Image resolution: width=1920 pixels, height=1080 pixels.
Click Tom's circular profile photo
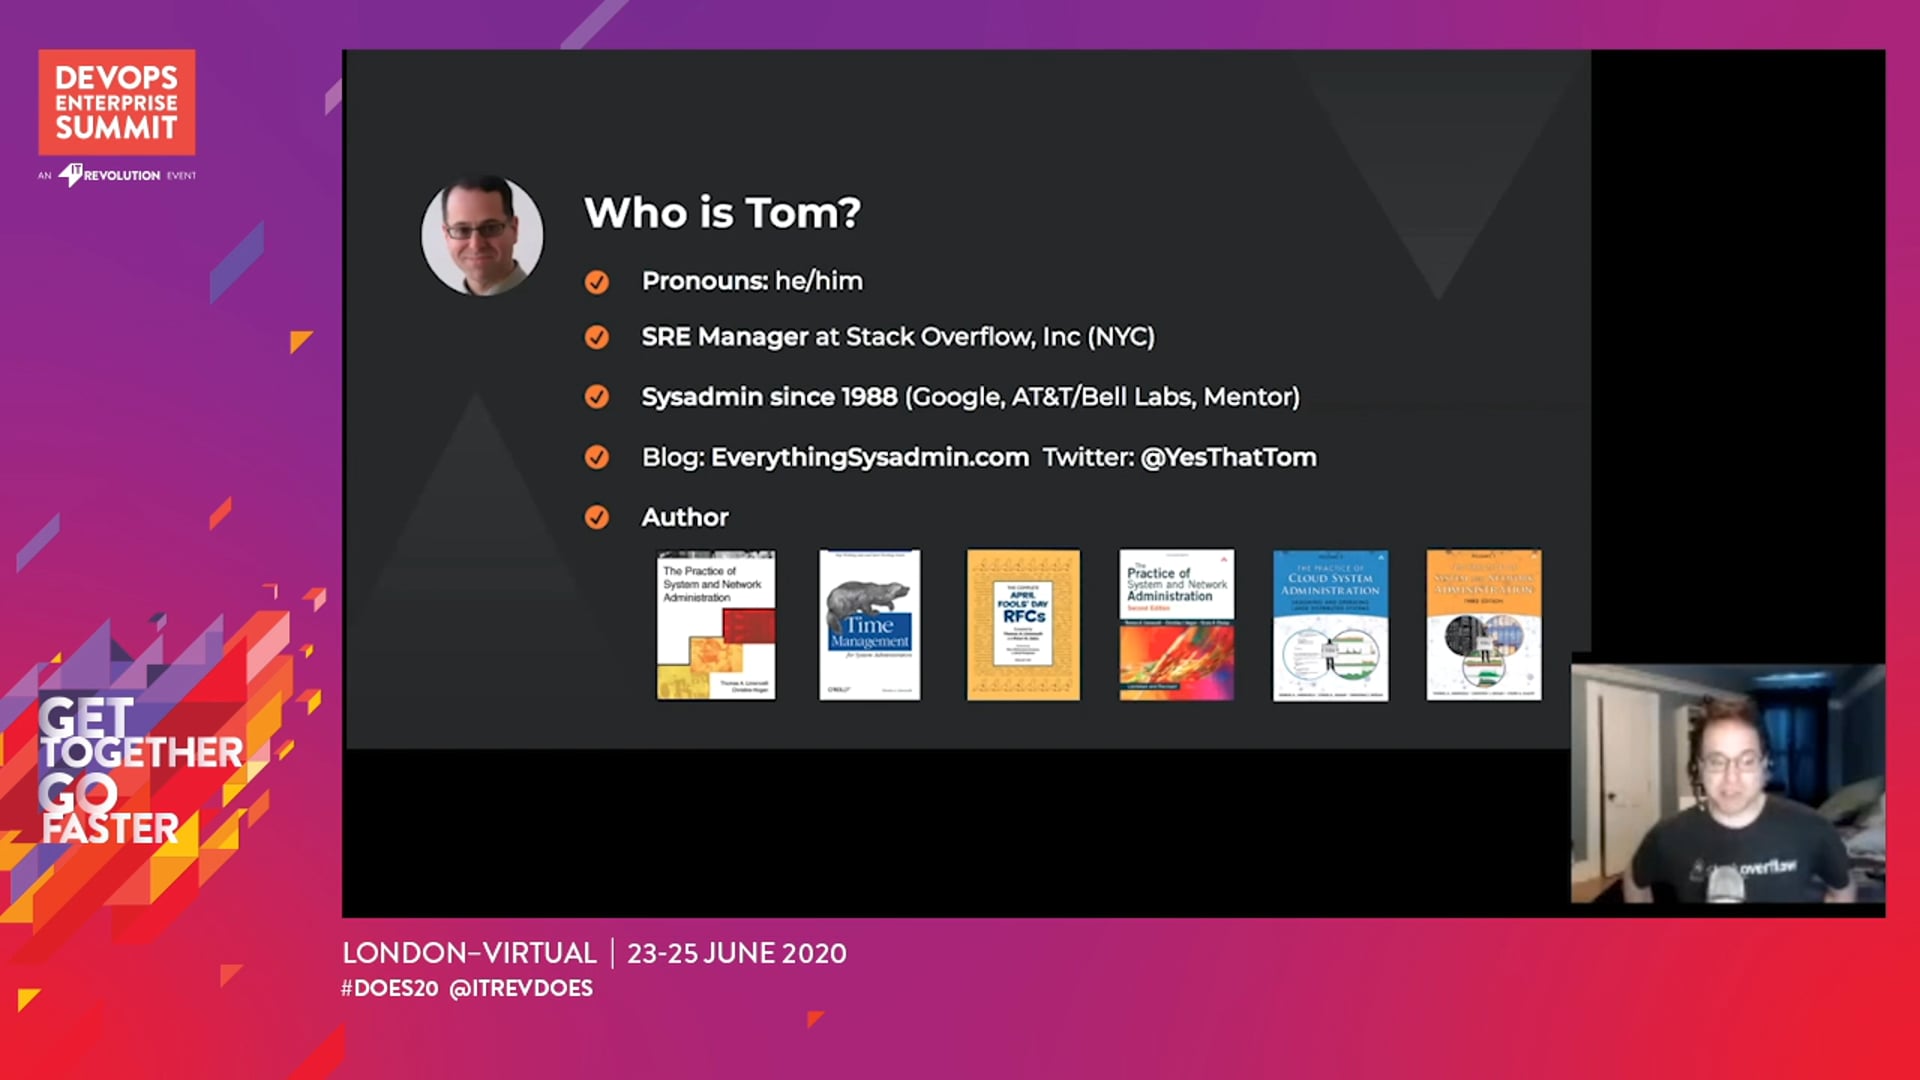(482, 236)
